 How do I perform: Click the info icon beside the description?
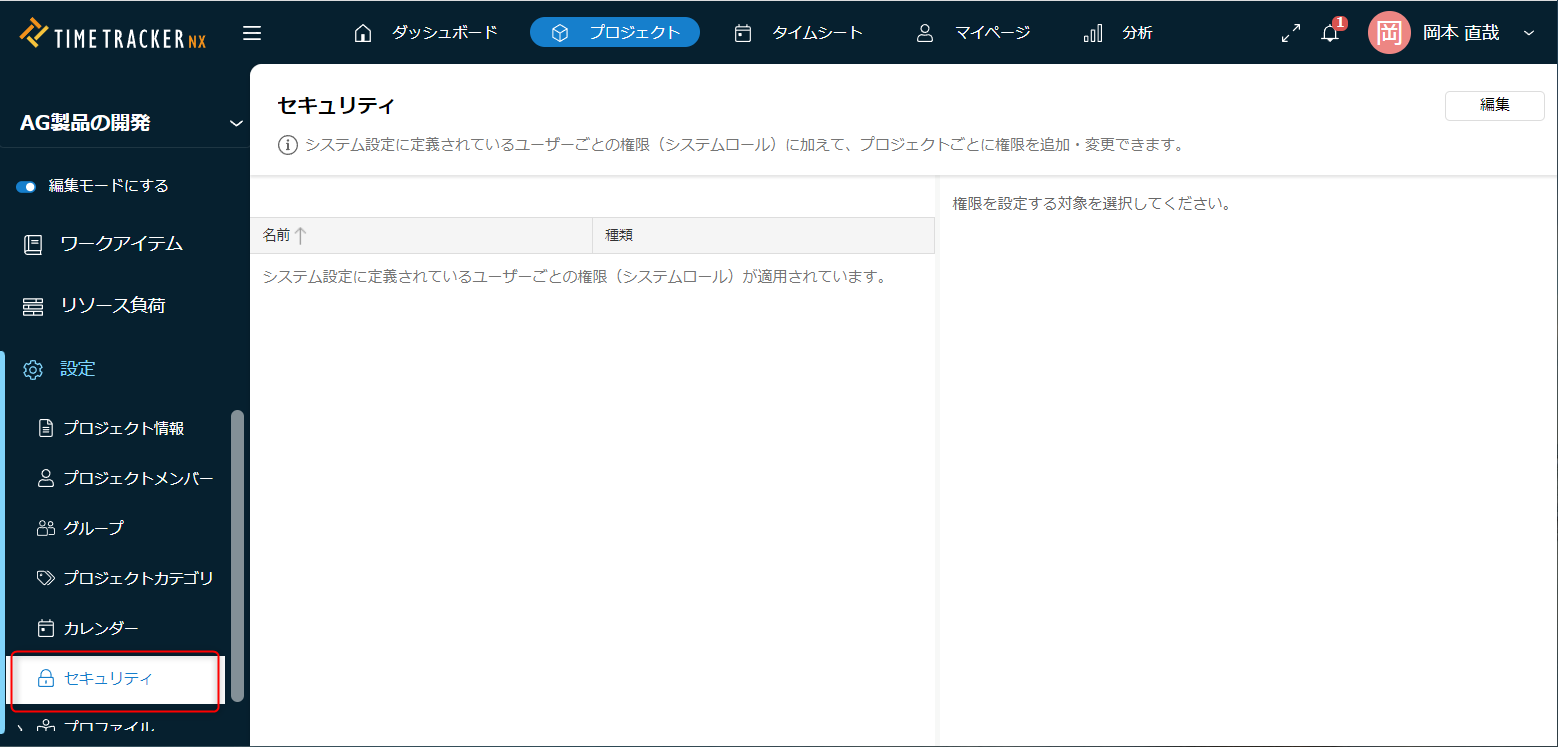pos(288,145)
